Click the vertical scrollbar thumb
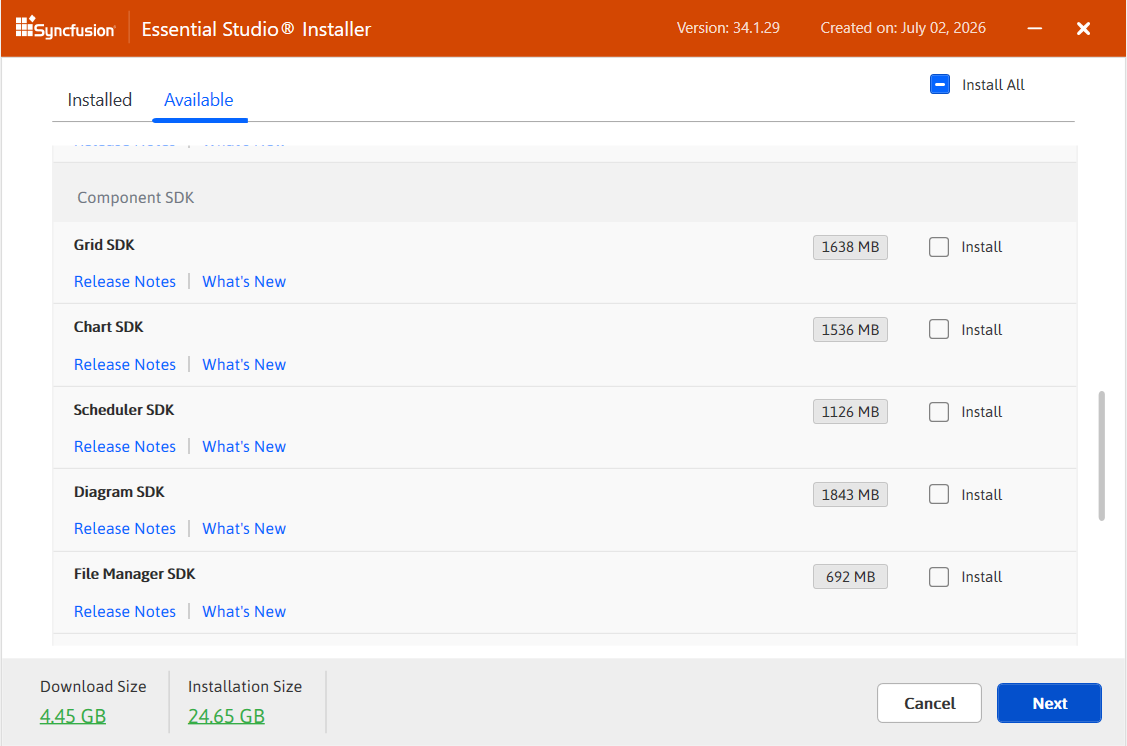1127x746 pixels. tap(1101, 456)
